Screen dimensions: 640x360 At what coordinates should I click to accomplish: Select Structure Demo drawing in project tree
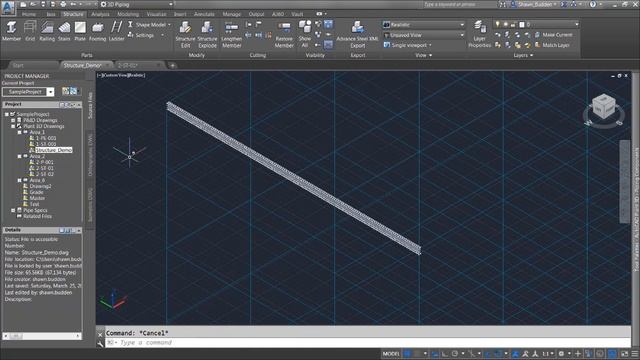(53, 150)
